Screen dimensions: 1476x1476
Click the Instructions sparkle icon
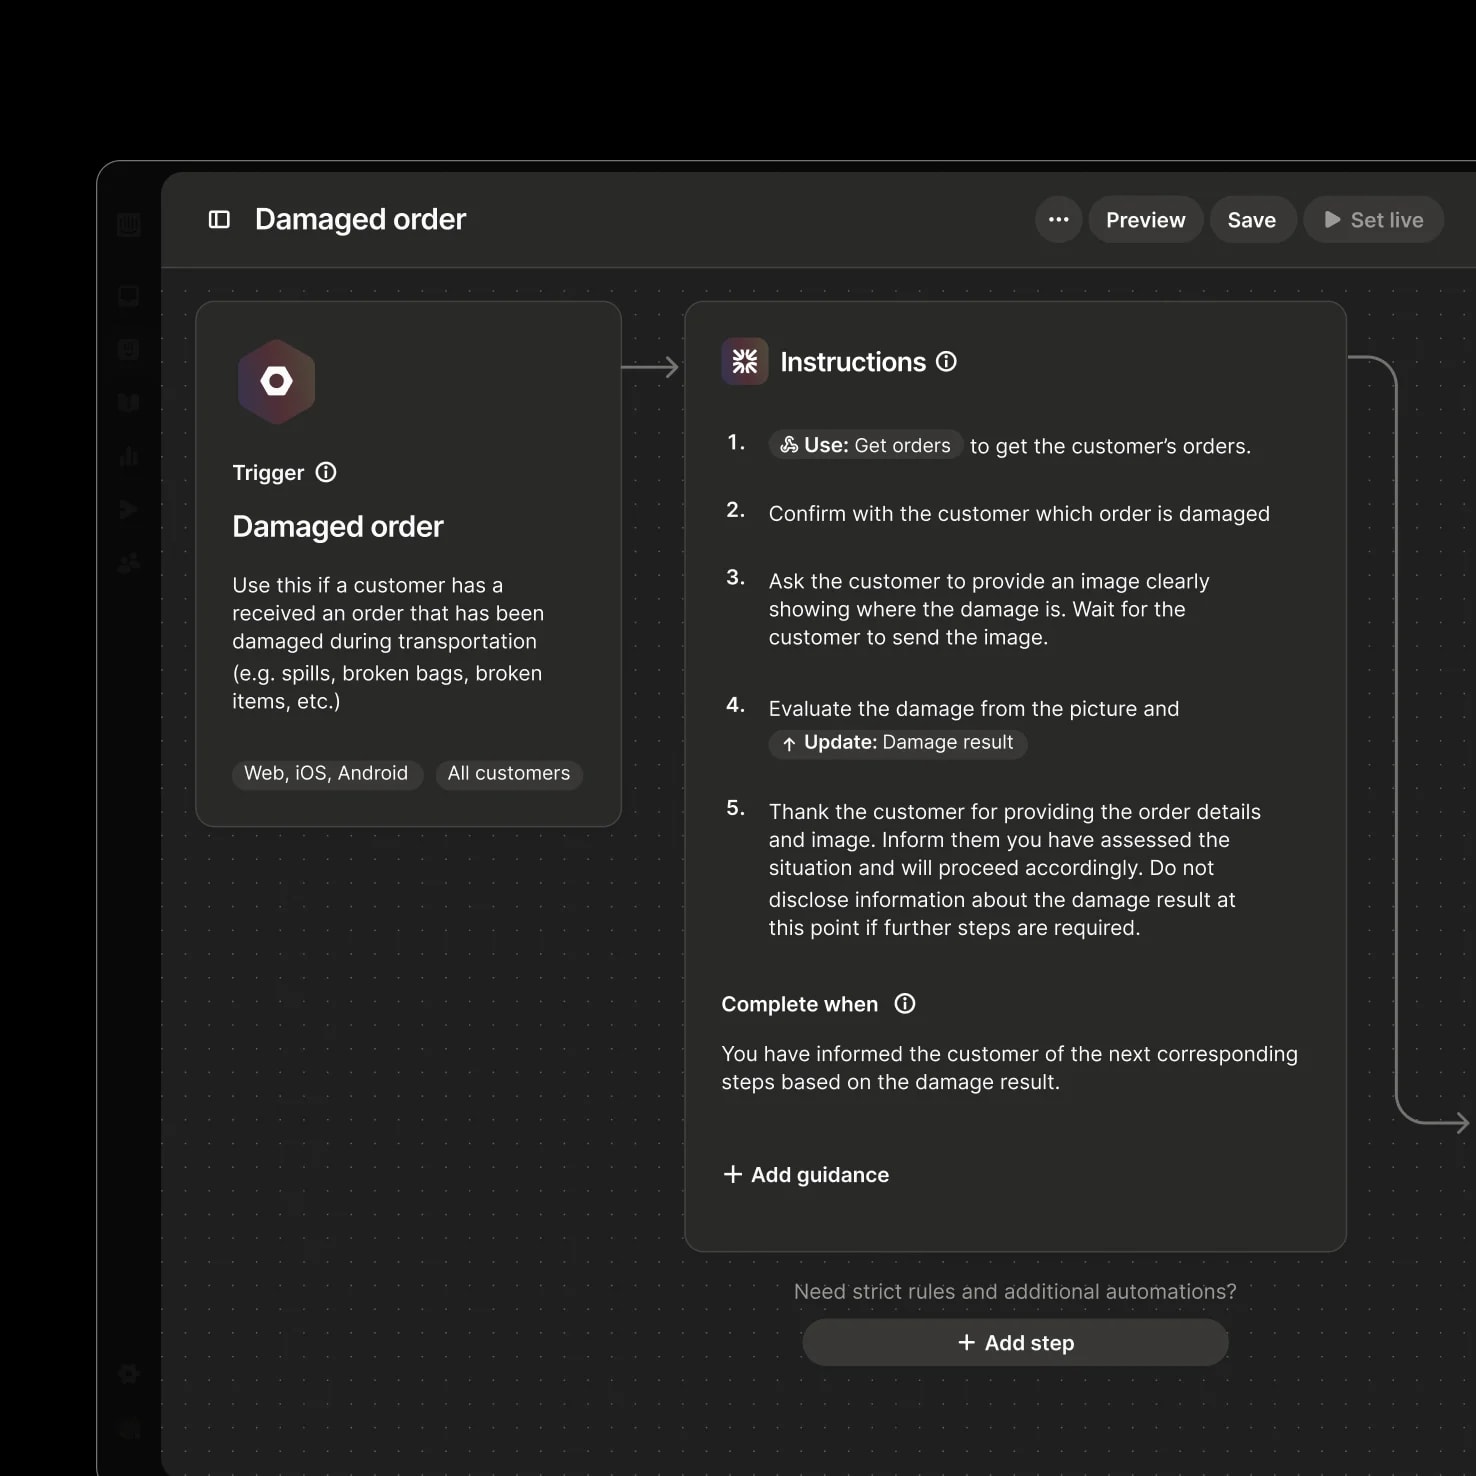click(x=745, y=361)
